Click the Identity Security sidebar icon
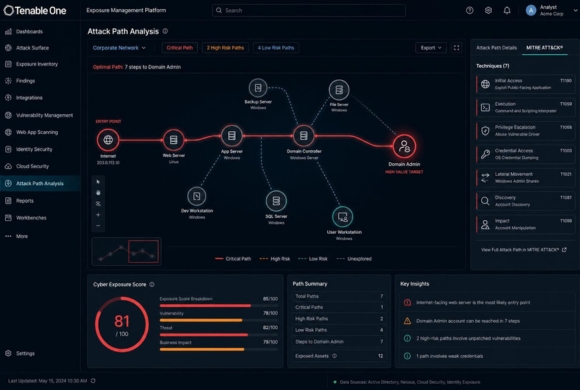 click(x=8, y=149)
